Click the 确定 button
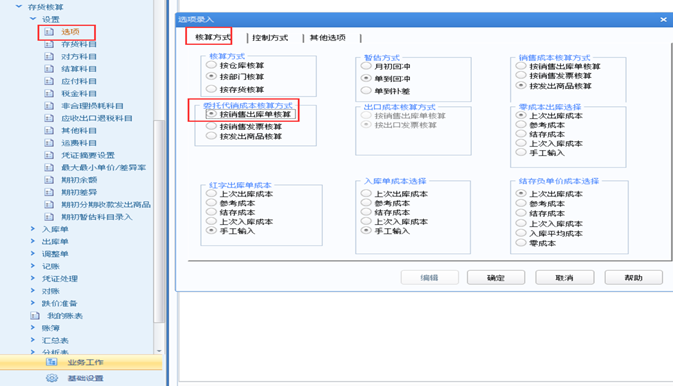Image resolution: width=673 pixels, height=386 pixels. [496, 278]
